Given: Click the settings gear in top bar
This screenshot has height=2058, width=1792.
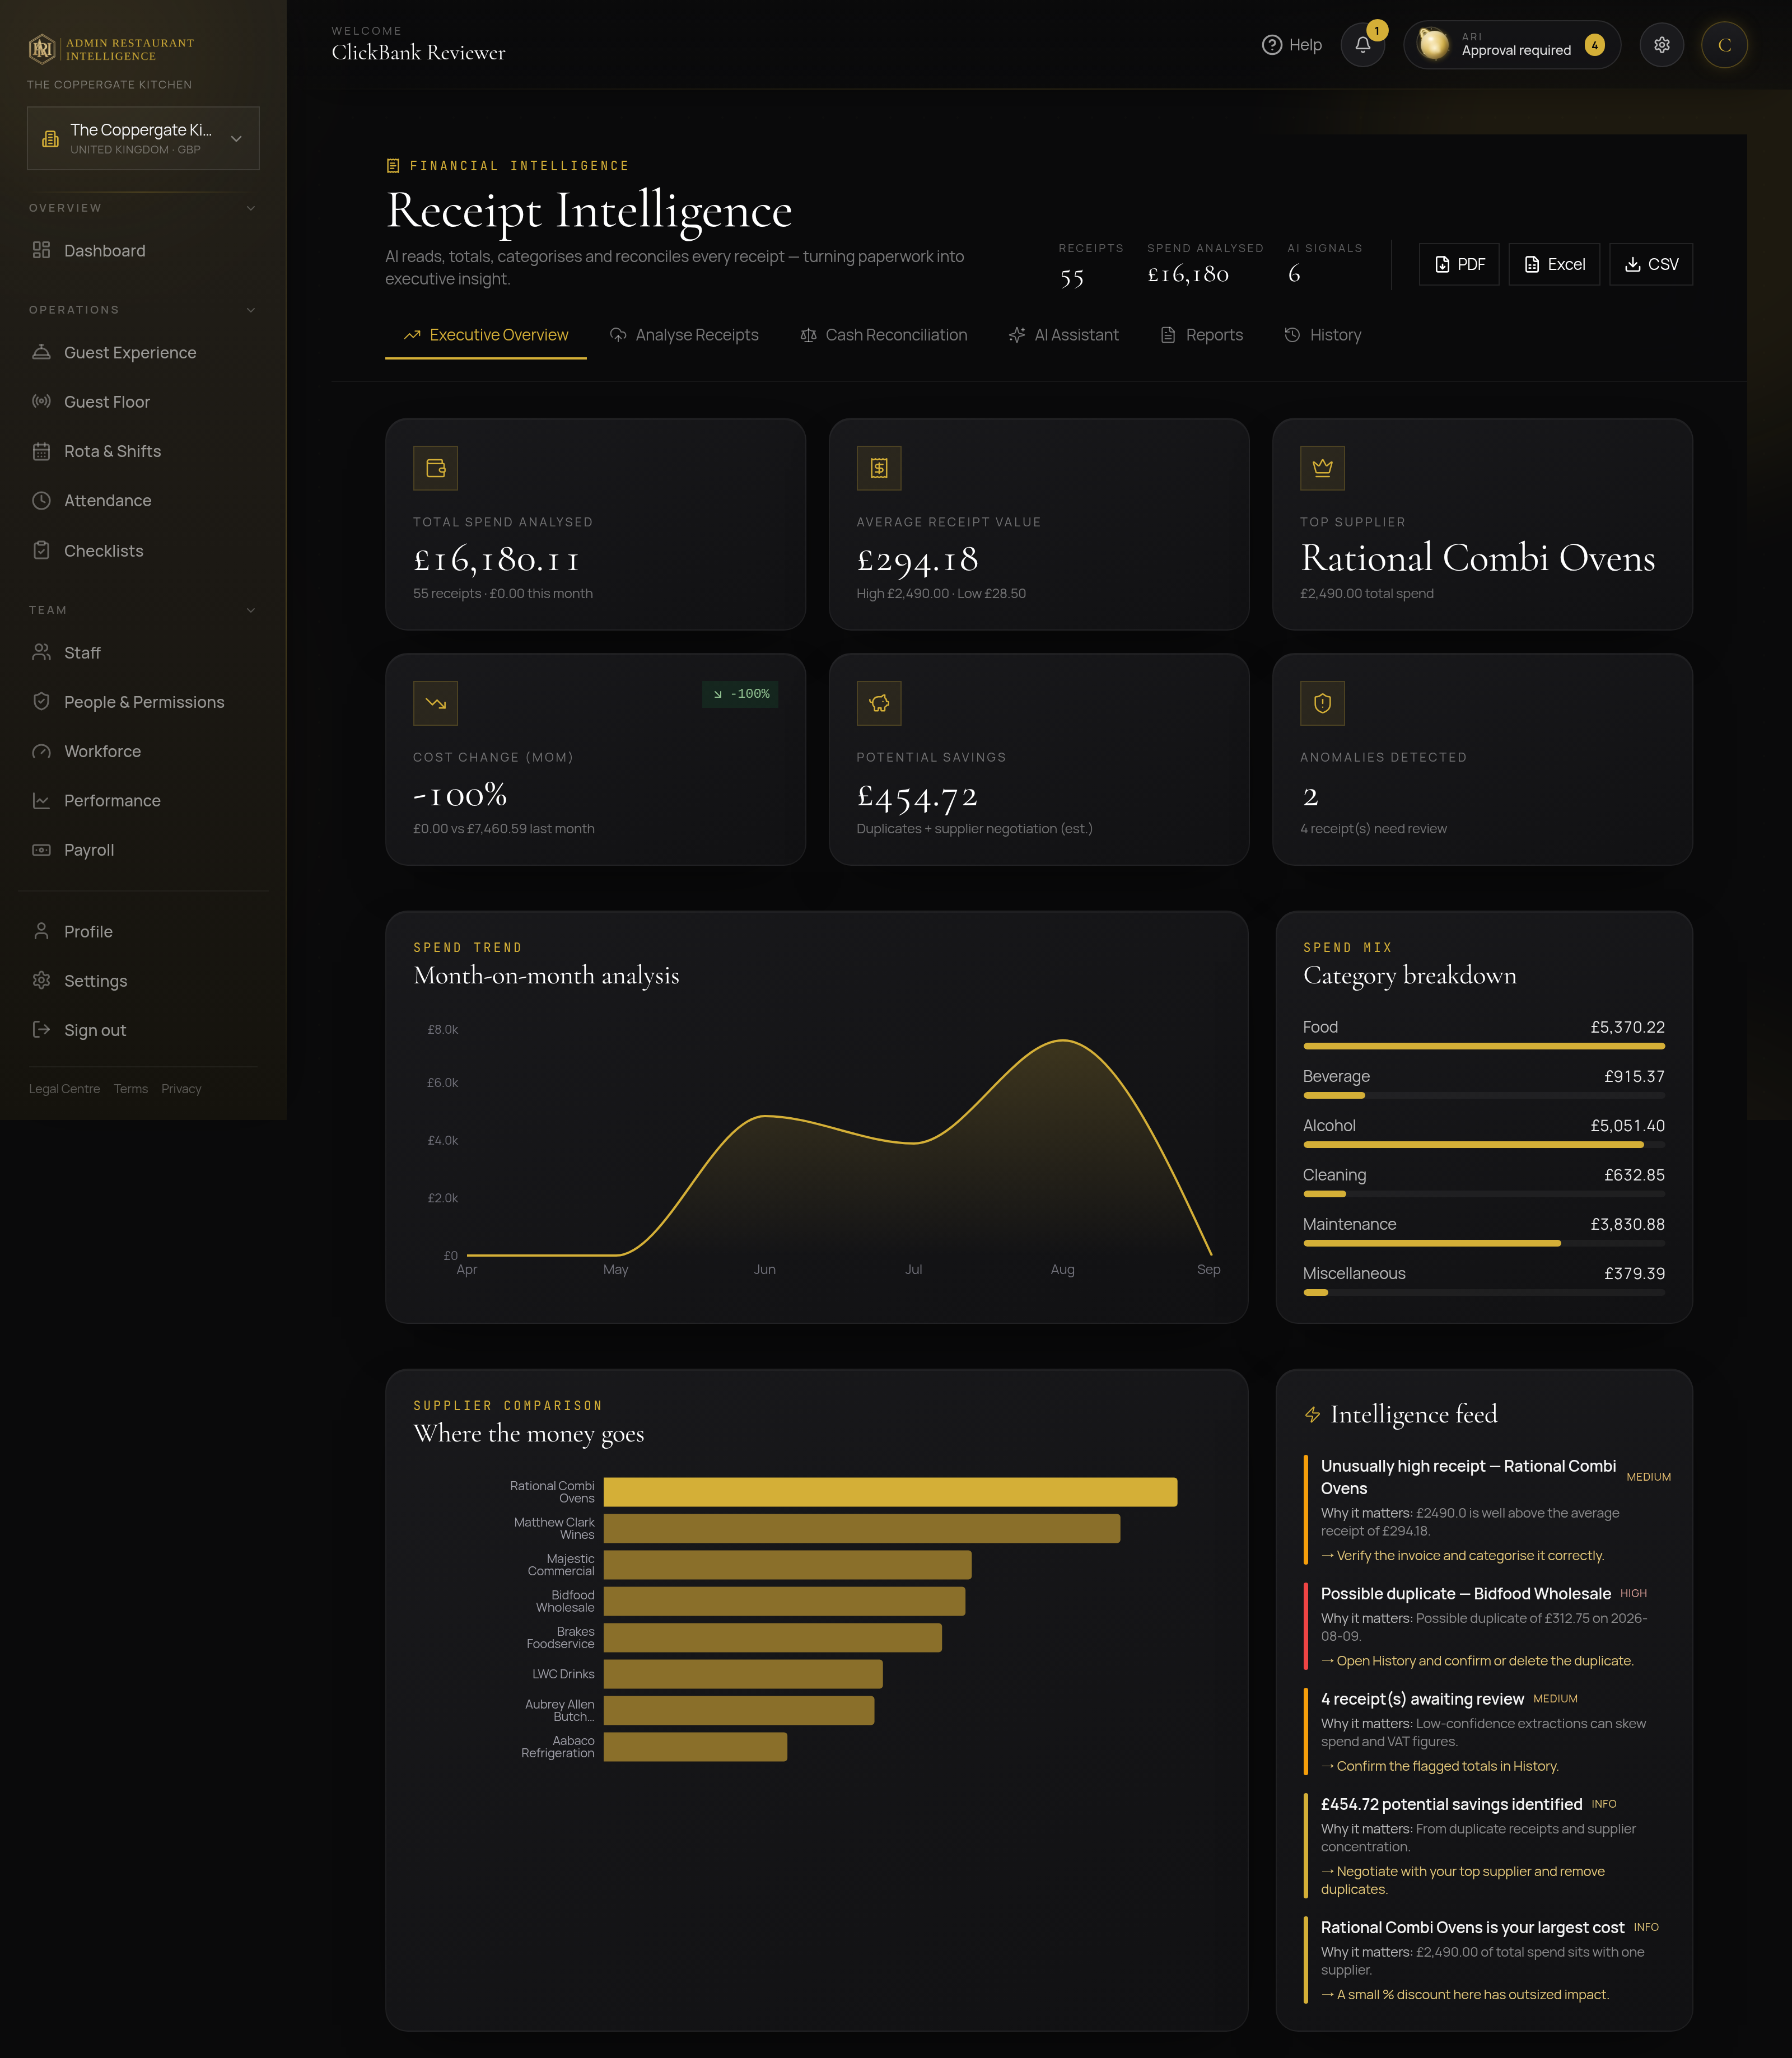Looking at the screenshot, I should (x=1661, y=45).
